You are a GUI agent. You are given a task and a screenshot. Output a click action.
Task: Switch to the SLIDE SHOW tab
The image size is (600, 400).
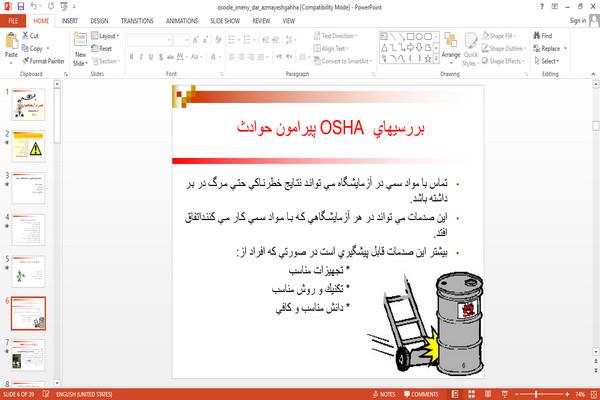coord(225,21)
